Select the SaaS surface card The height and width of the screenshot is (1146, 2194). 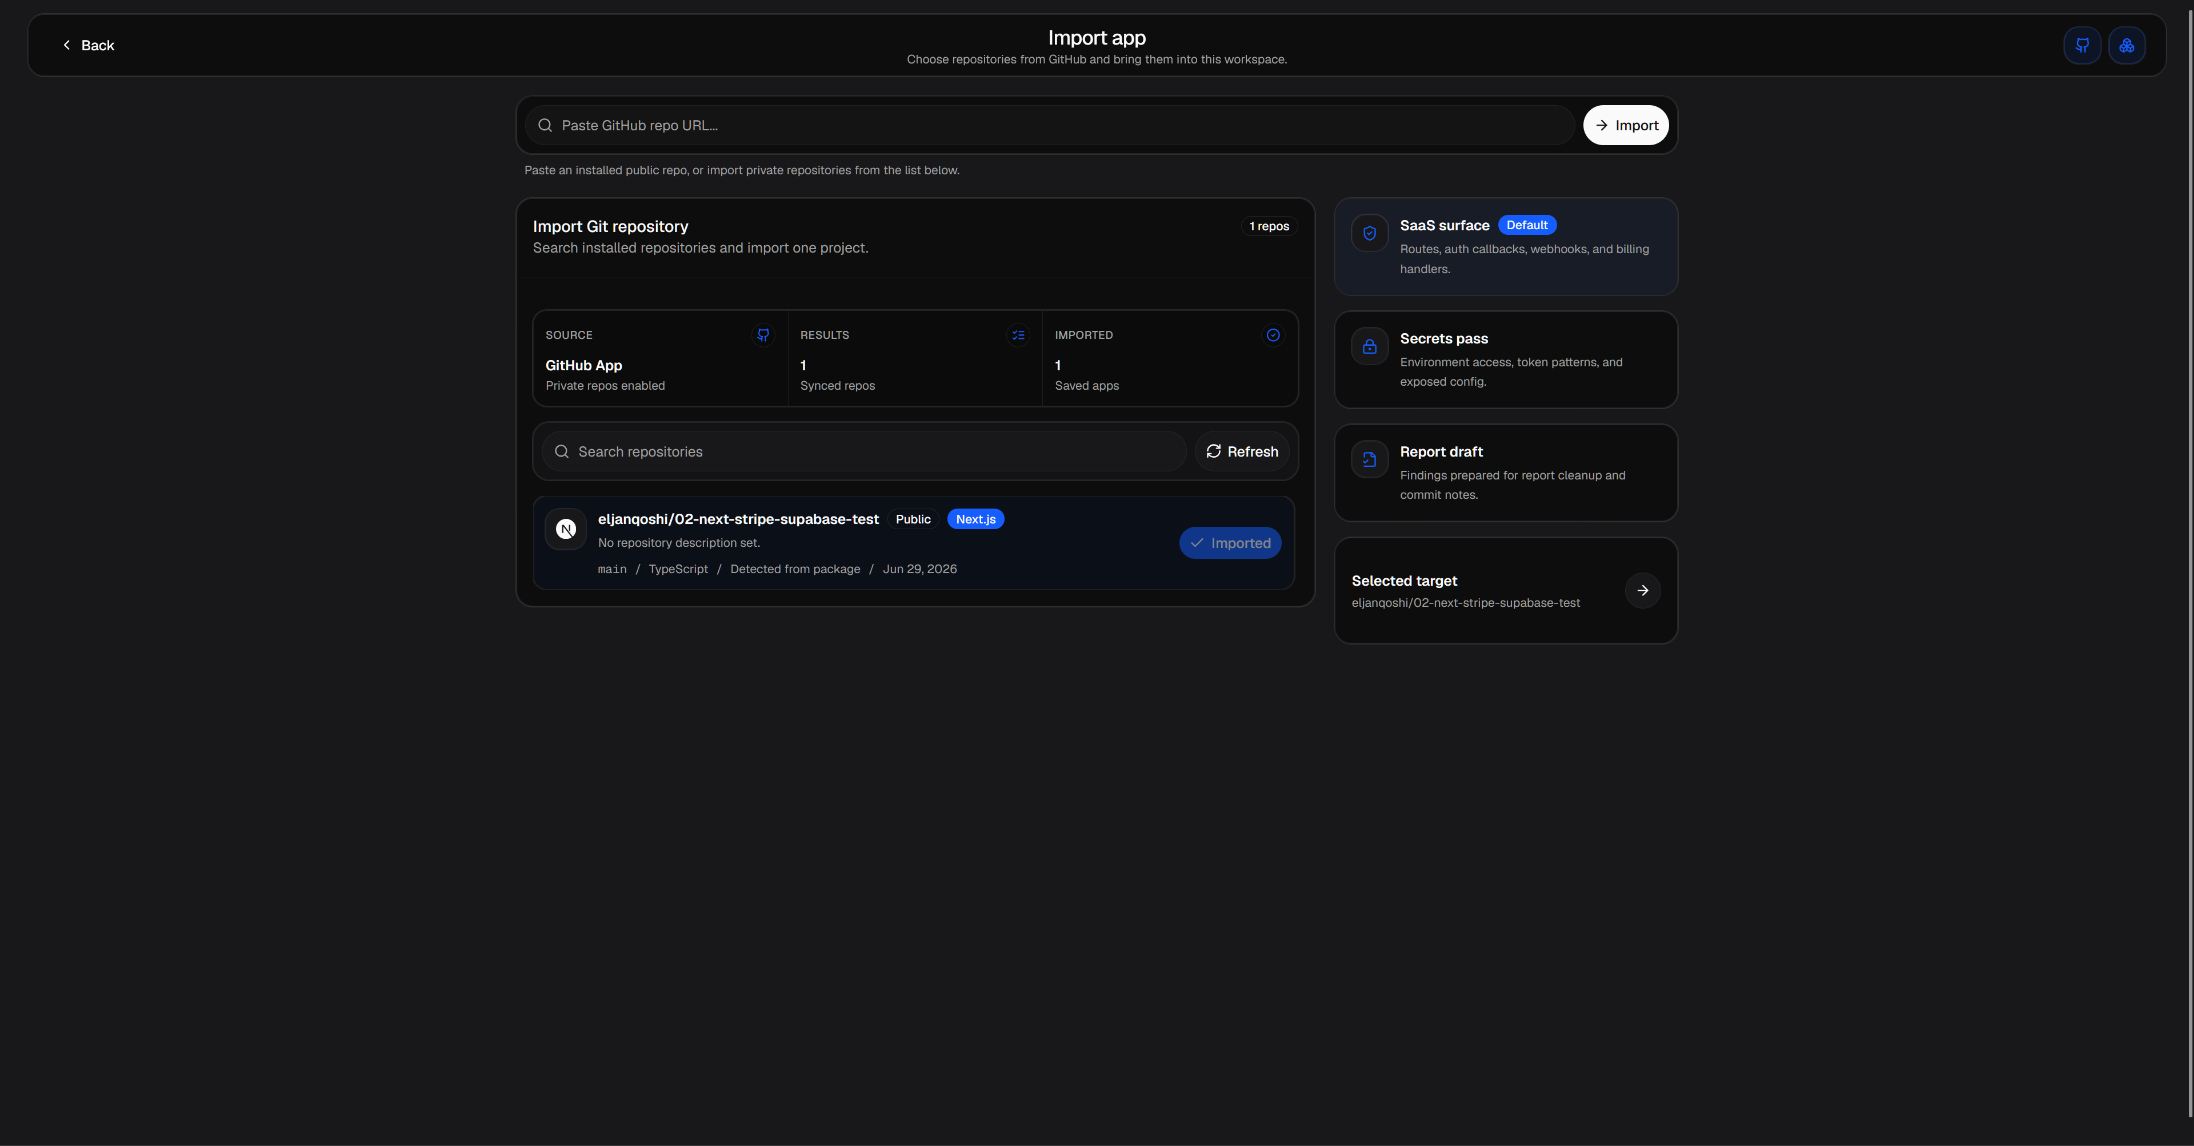1506,247
